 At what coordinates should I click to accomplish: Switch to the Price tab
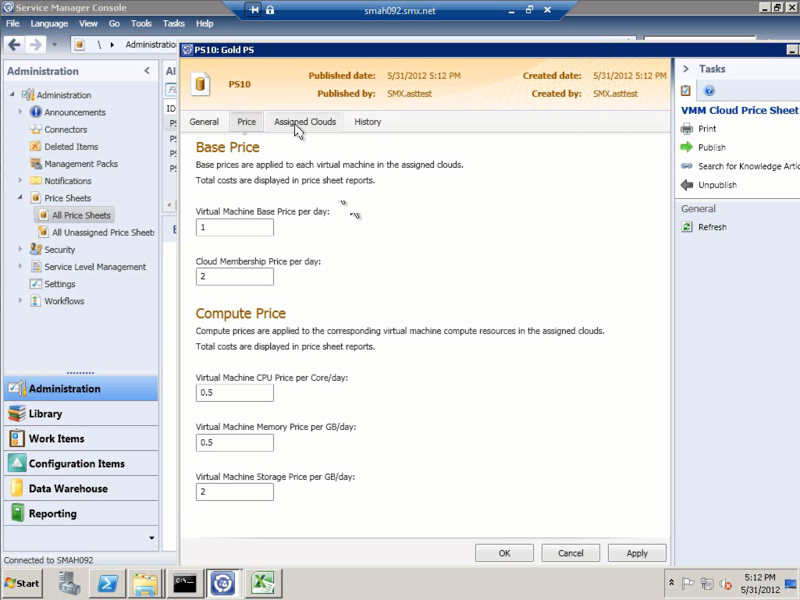click(246, 122)
